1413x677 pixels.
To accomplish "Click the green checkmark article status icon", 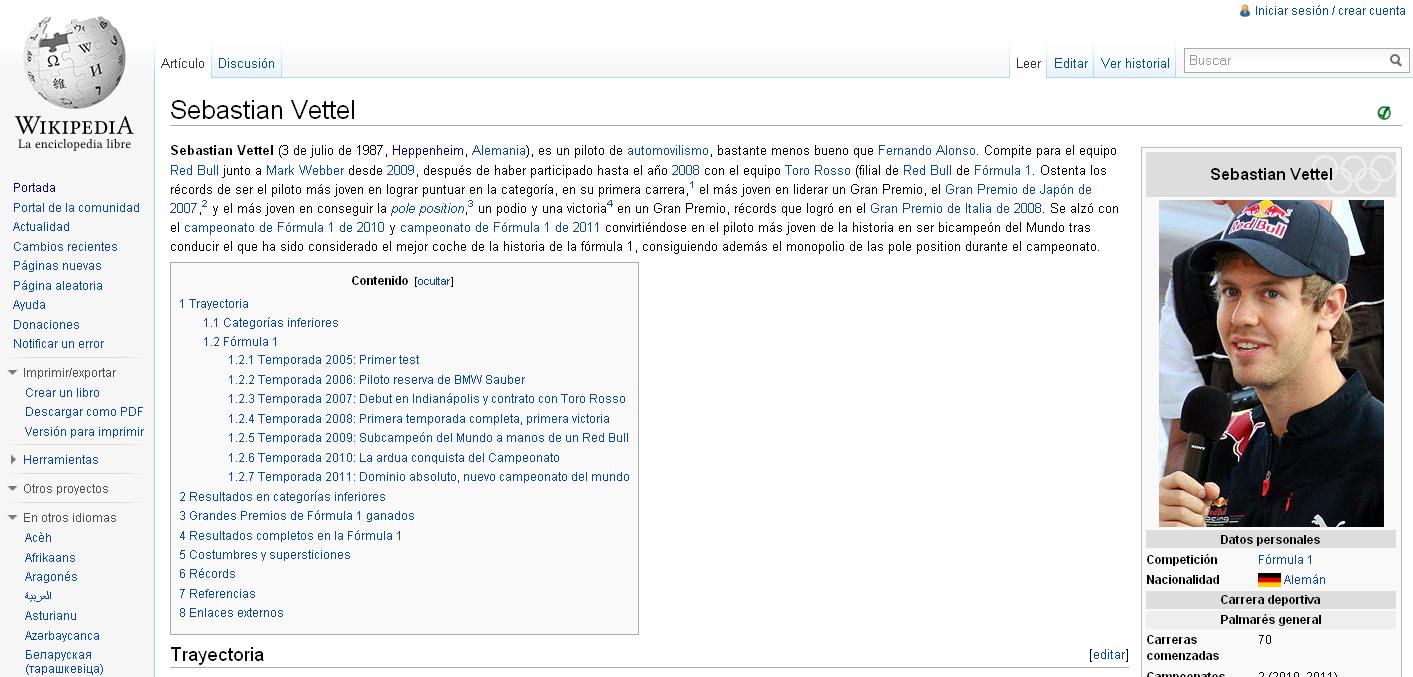I will (1384, 113).
